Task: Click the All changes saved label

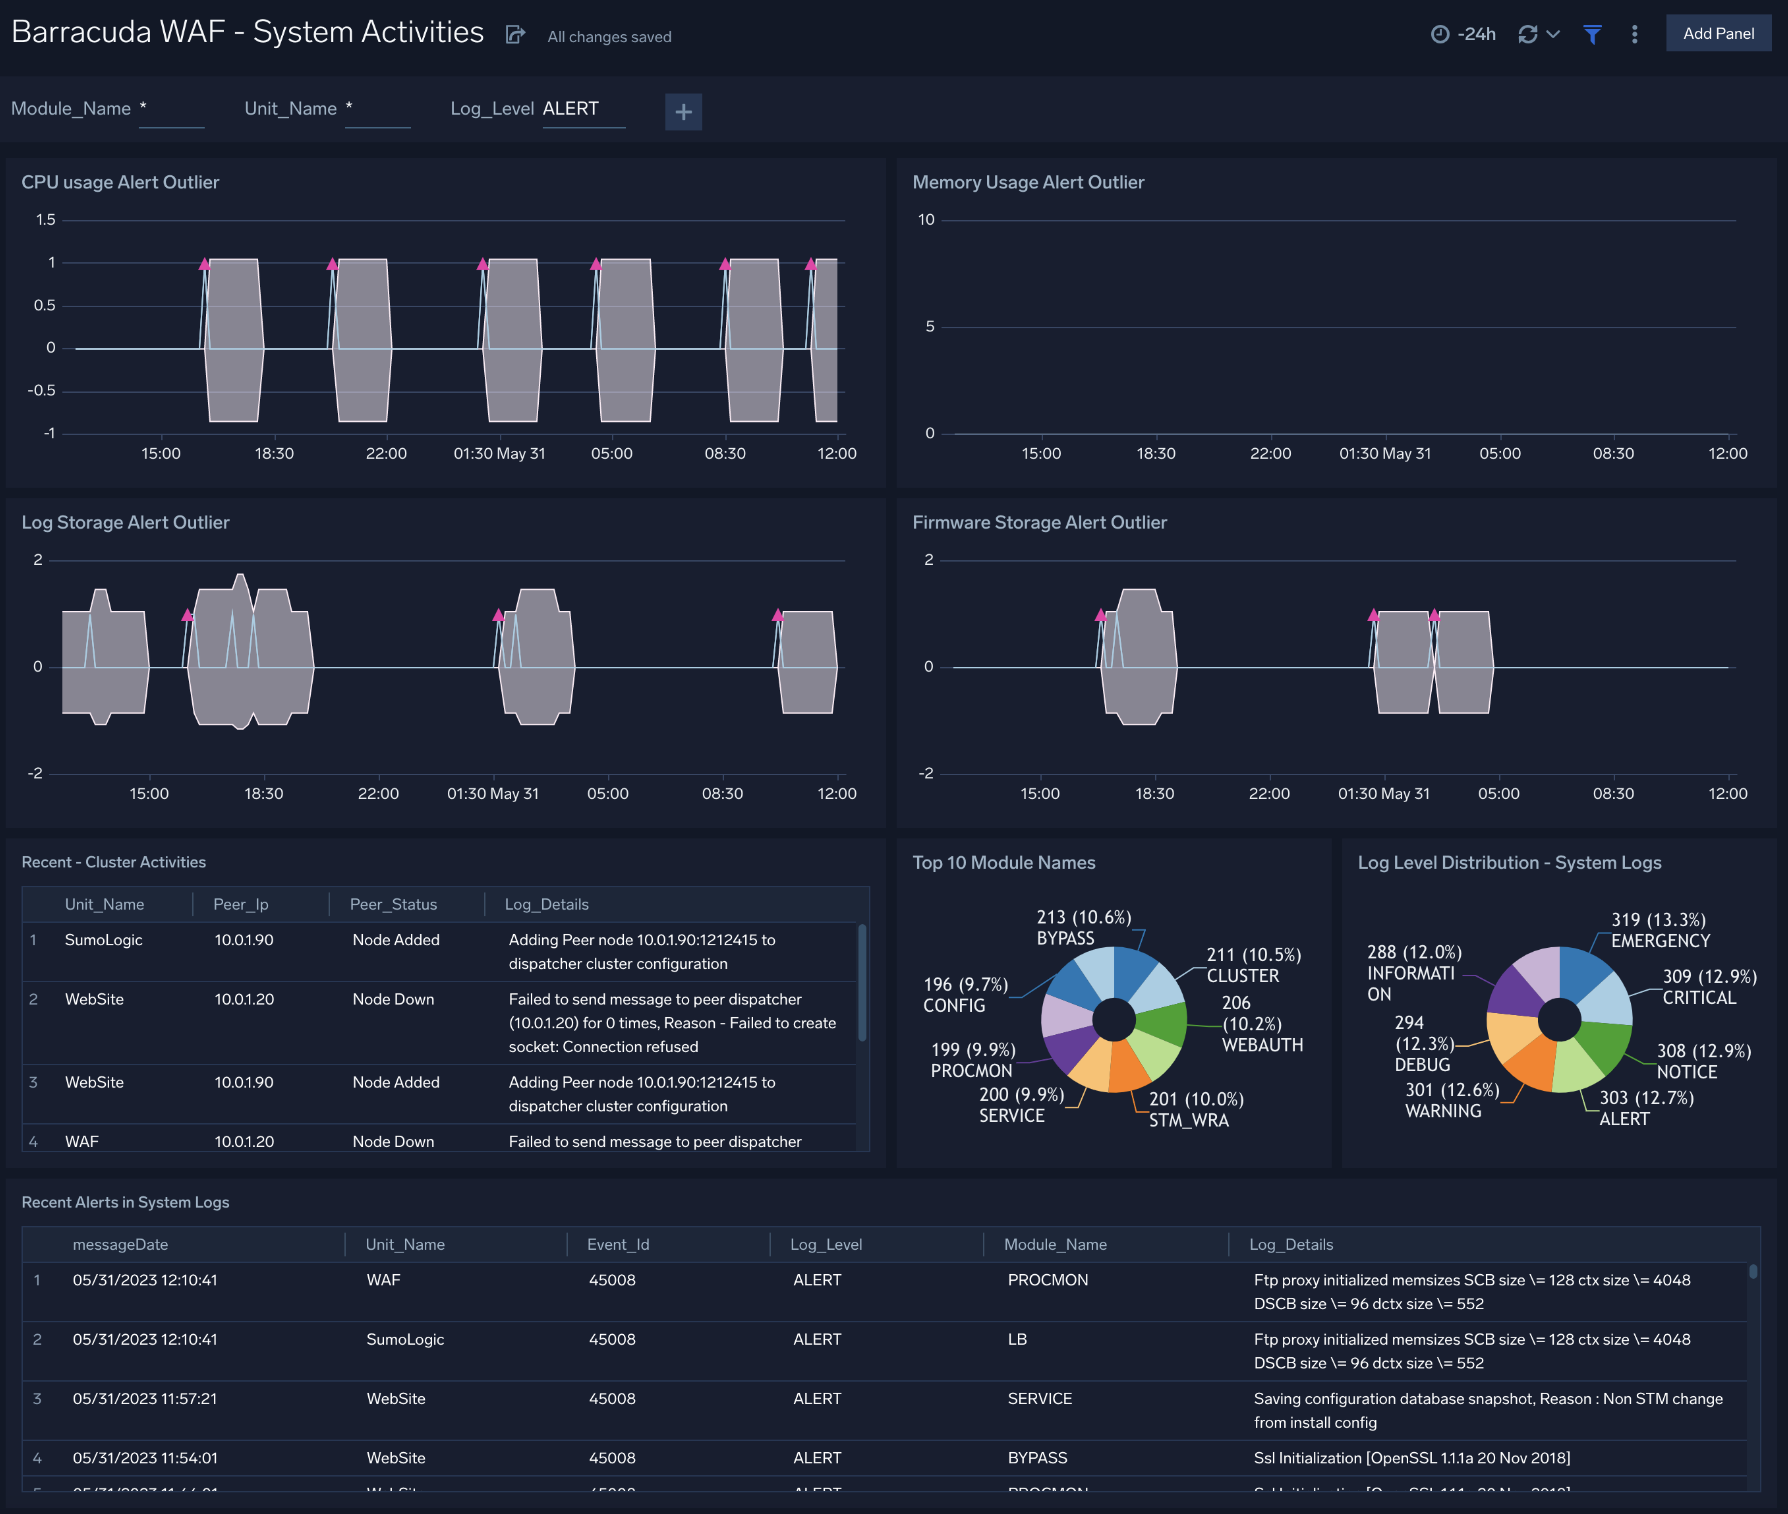Action: coord(608,36)
